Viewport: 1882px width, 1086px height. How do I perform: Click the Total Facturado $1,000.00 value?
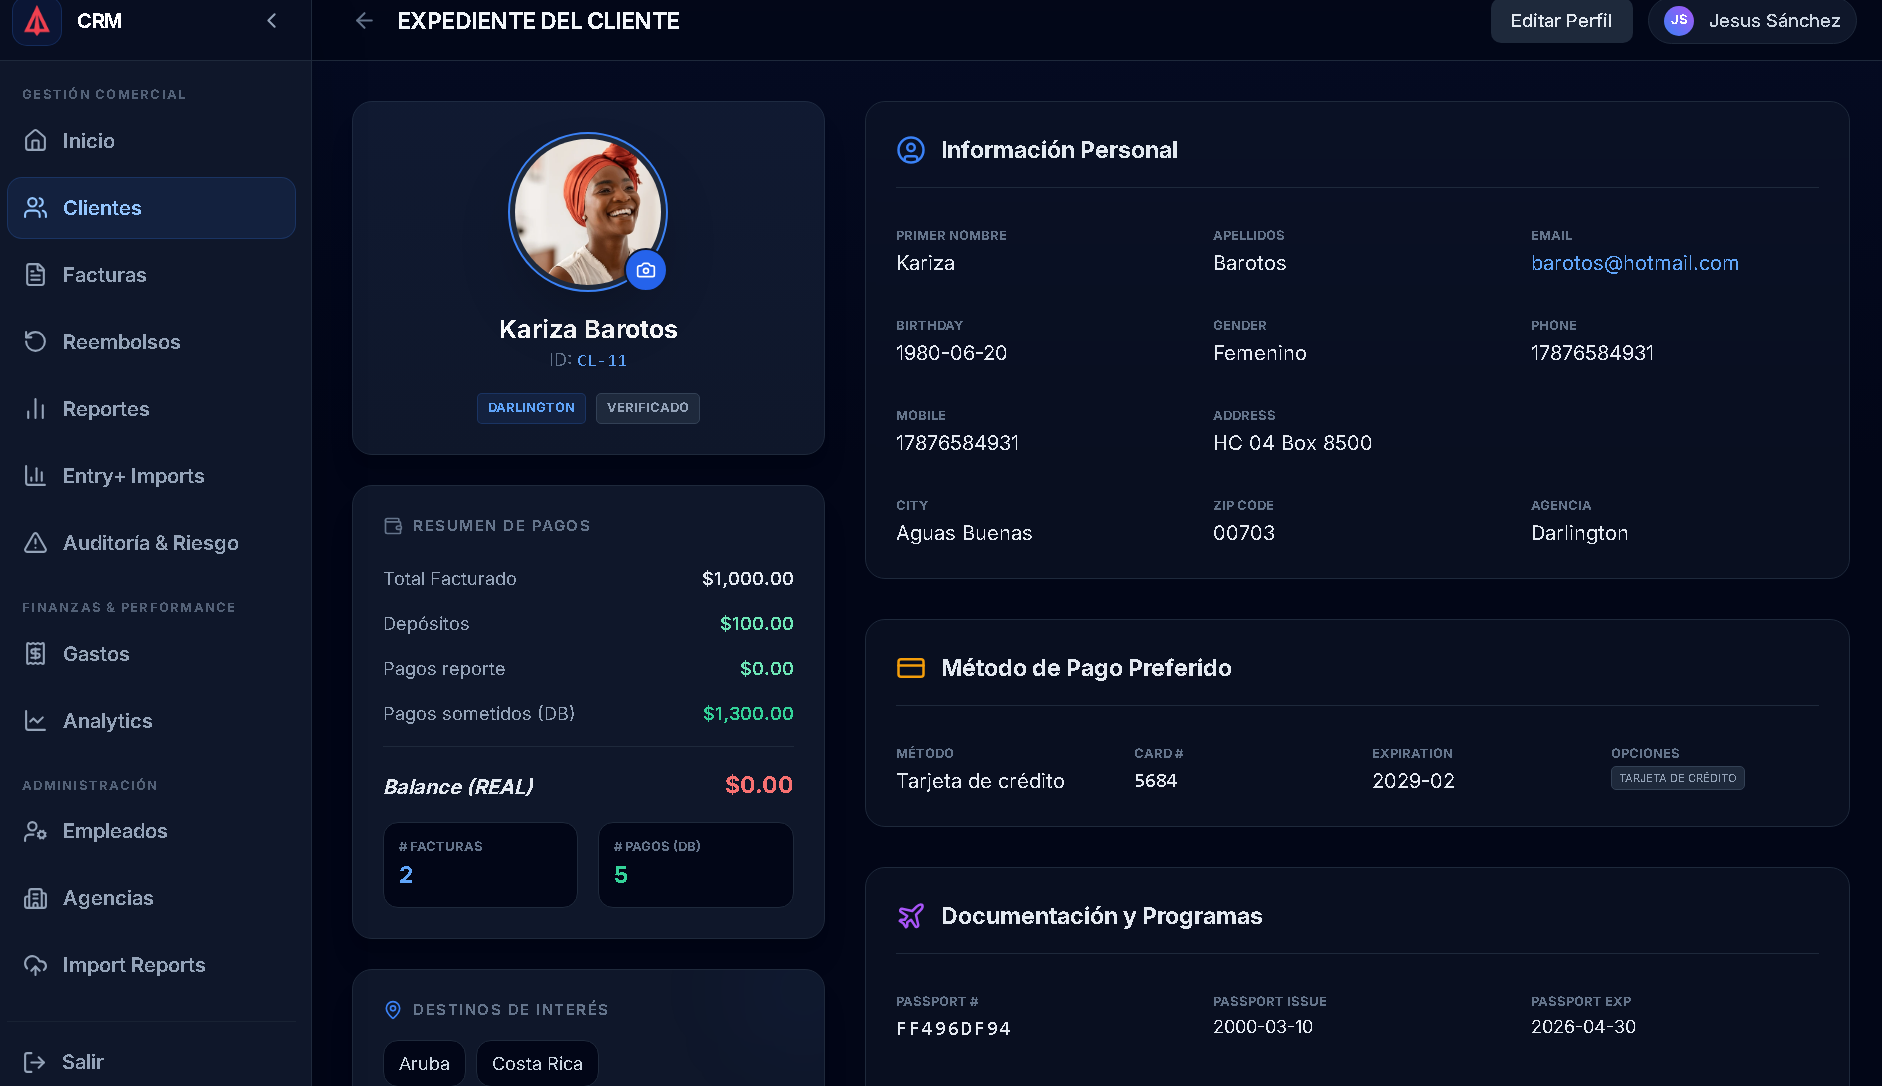coord(748,579)
